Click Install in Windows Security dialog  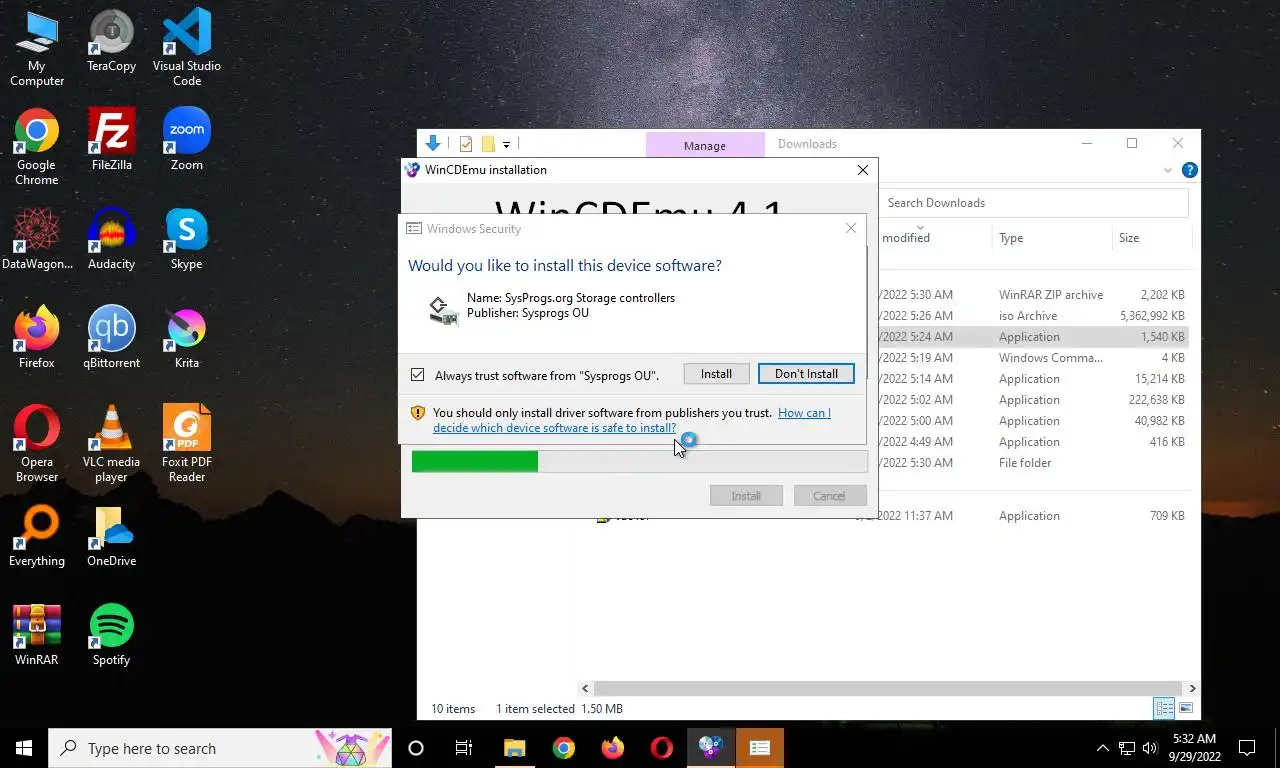(716, 374)
